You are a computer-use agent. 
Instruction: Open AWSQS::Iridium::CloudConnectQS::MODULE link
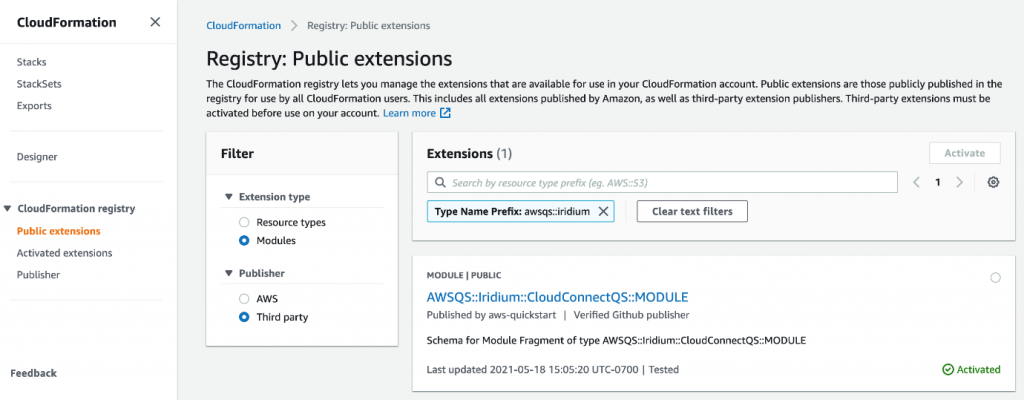[557, 297]
